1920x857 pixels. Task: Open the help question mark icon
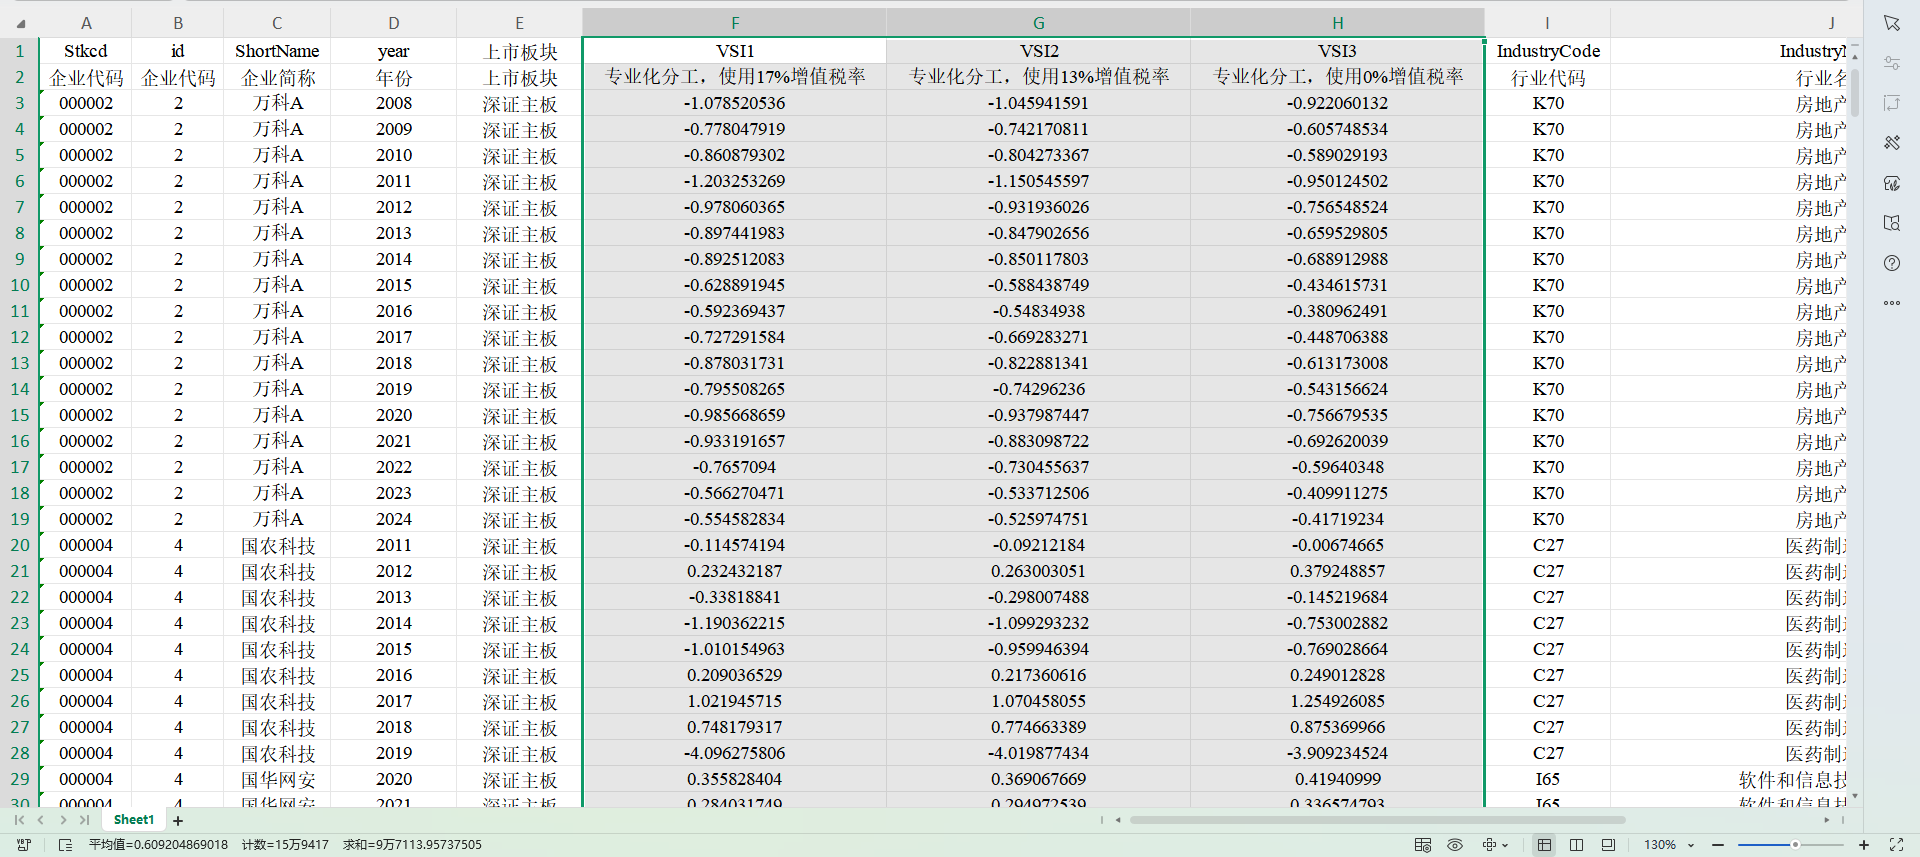(1891, 263)
